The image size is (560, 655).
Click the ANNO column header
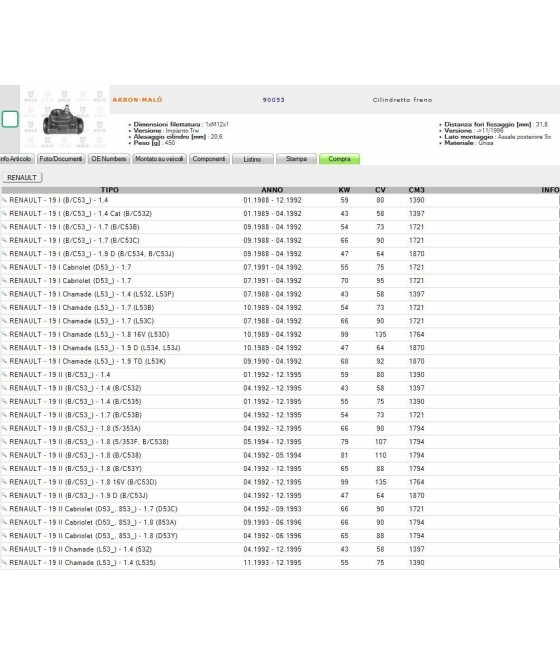(272, 190)
